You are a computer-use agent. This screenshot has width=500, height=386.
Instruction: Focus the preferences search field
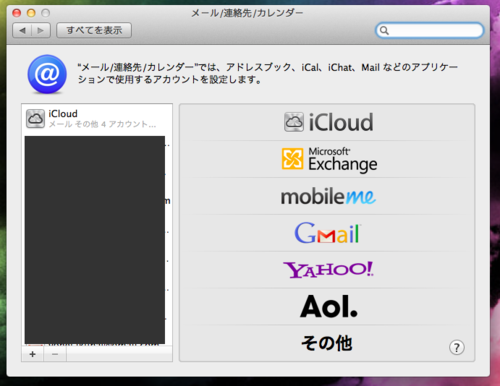point(430,31)
